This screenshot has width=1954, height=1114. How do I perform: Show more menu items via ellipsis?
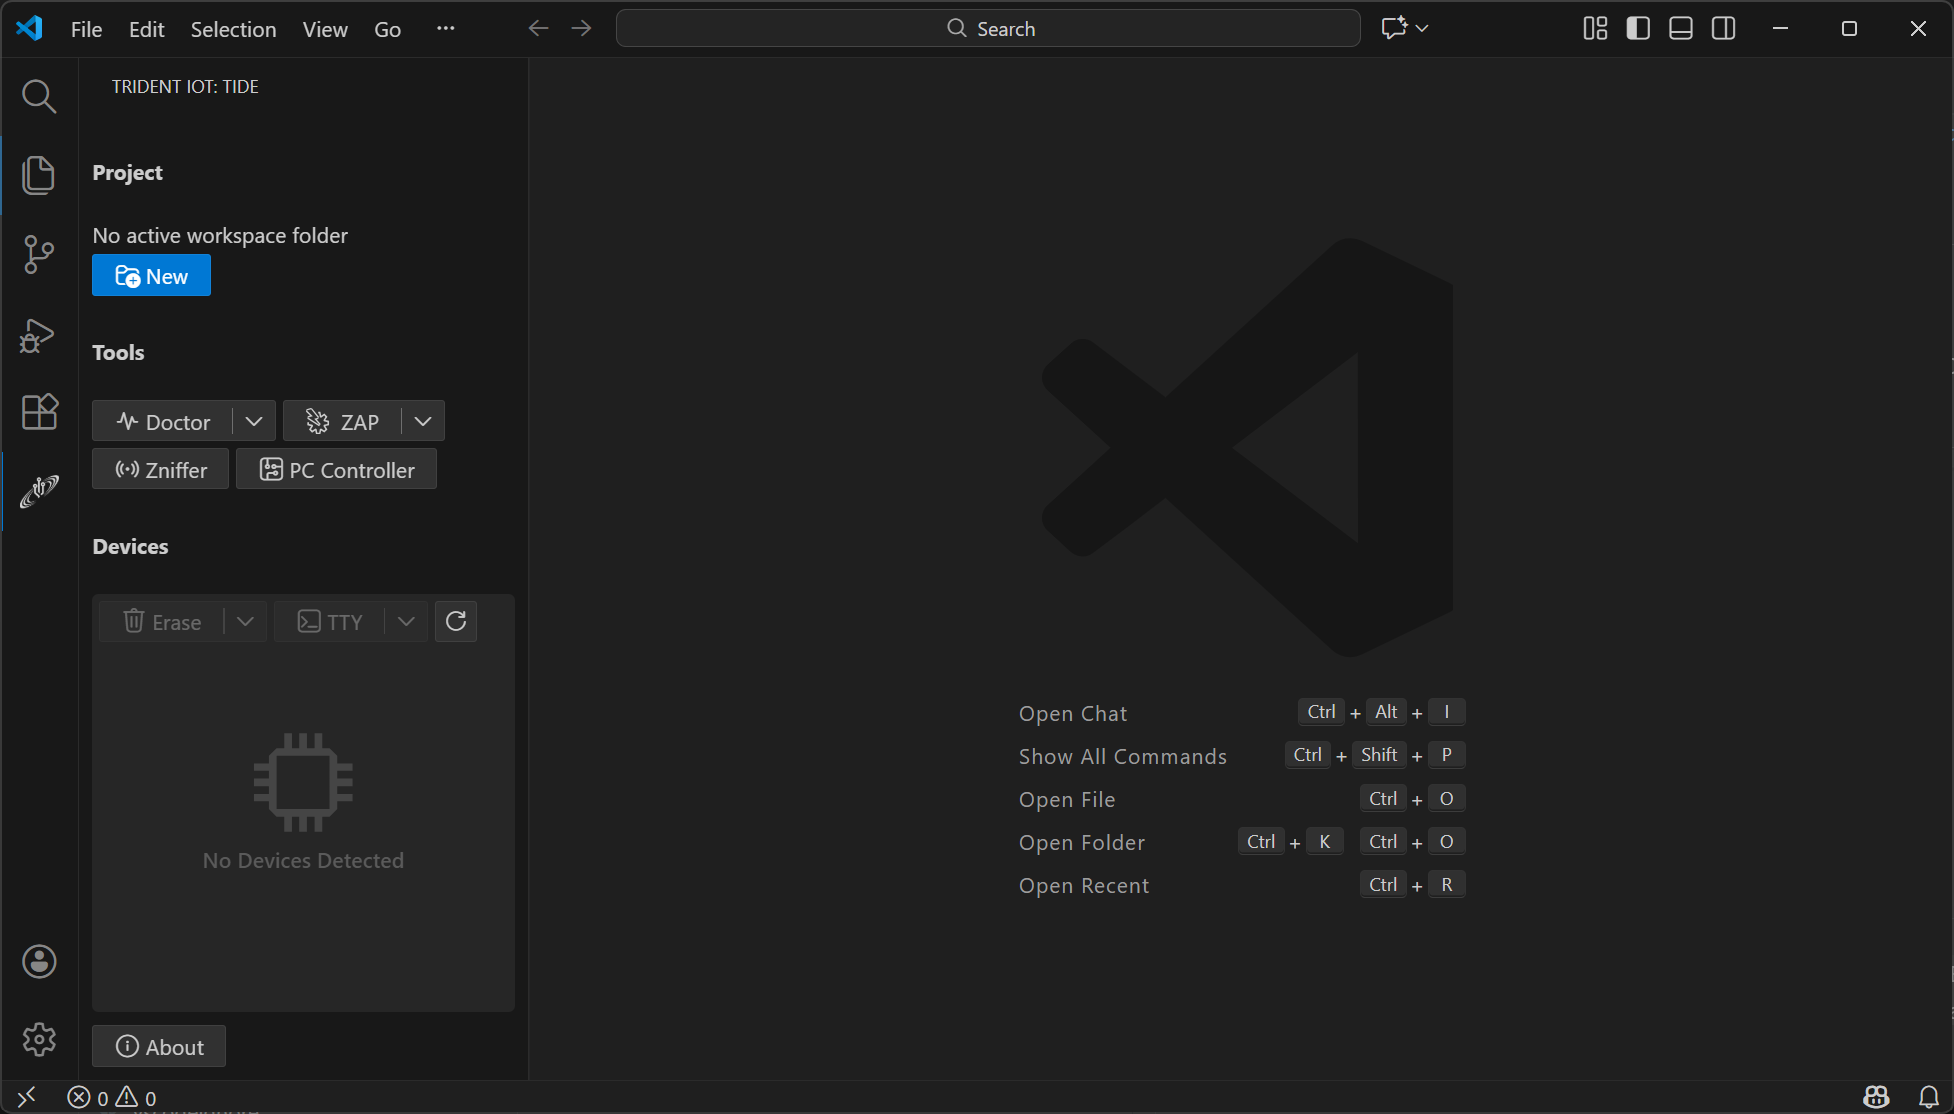446,28
